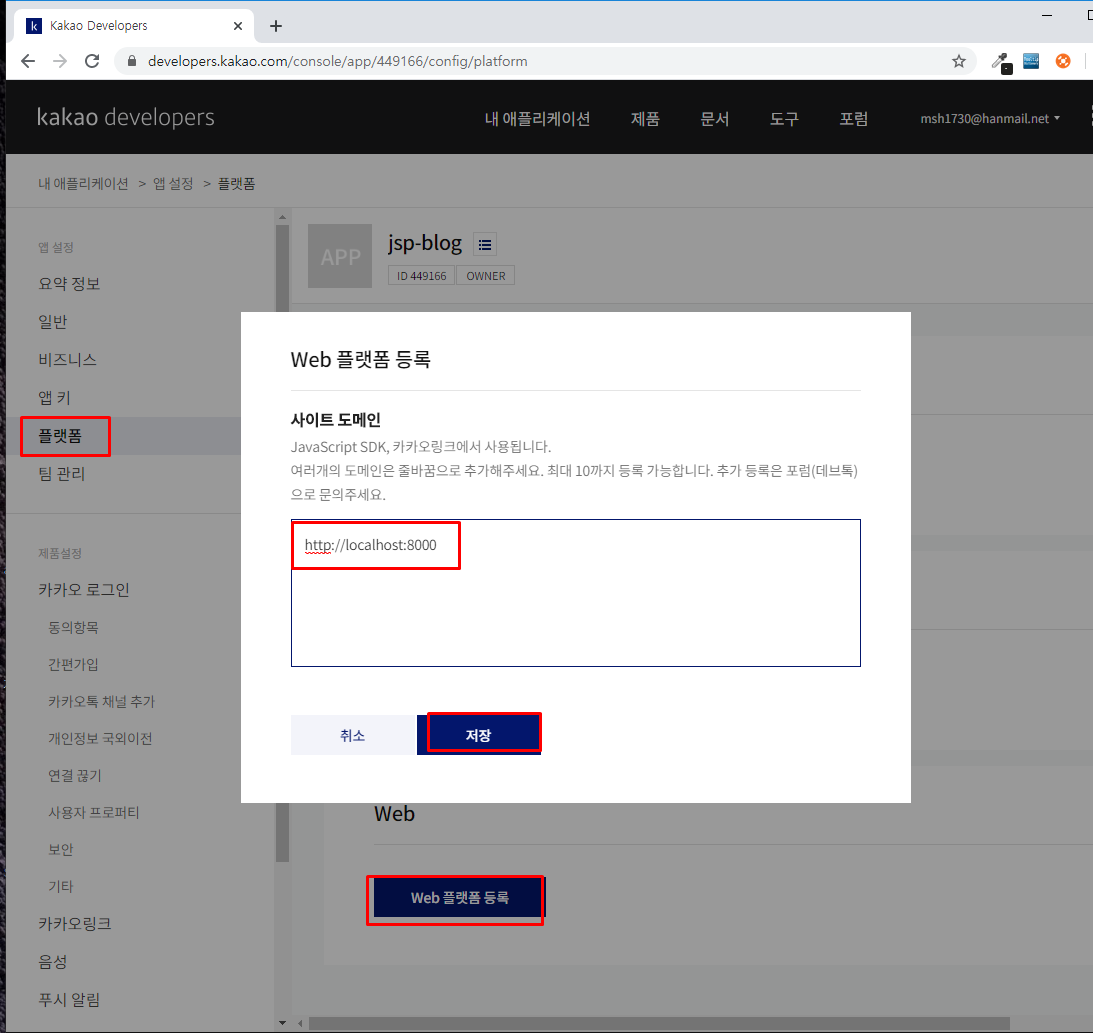Open 연결 끊기 sidebar sub-item
Image resolution: width=1093 pixels, height=1033 pixels.
coord(75,775)
